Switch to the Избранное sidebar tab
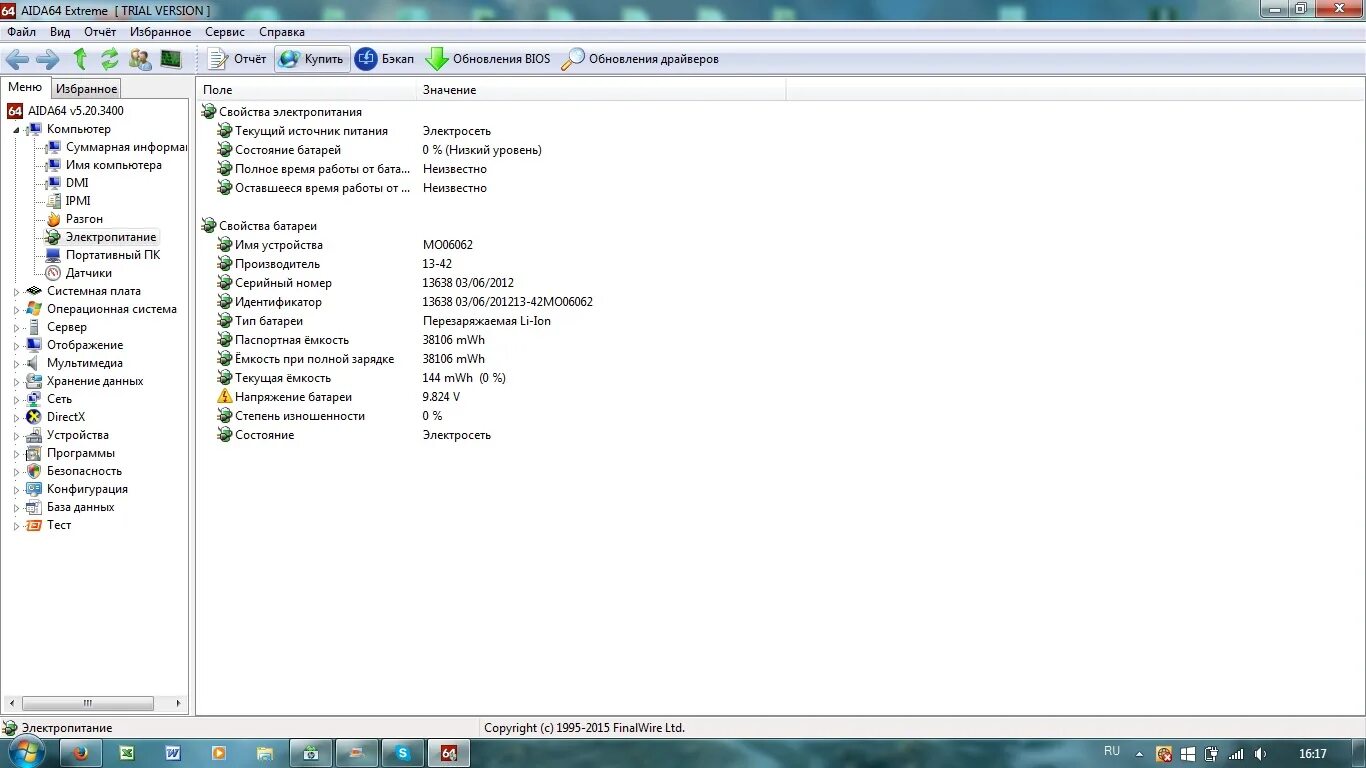 coord(86,89)
